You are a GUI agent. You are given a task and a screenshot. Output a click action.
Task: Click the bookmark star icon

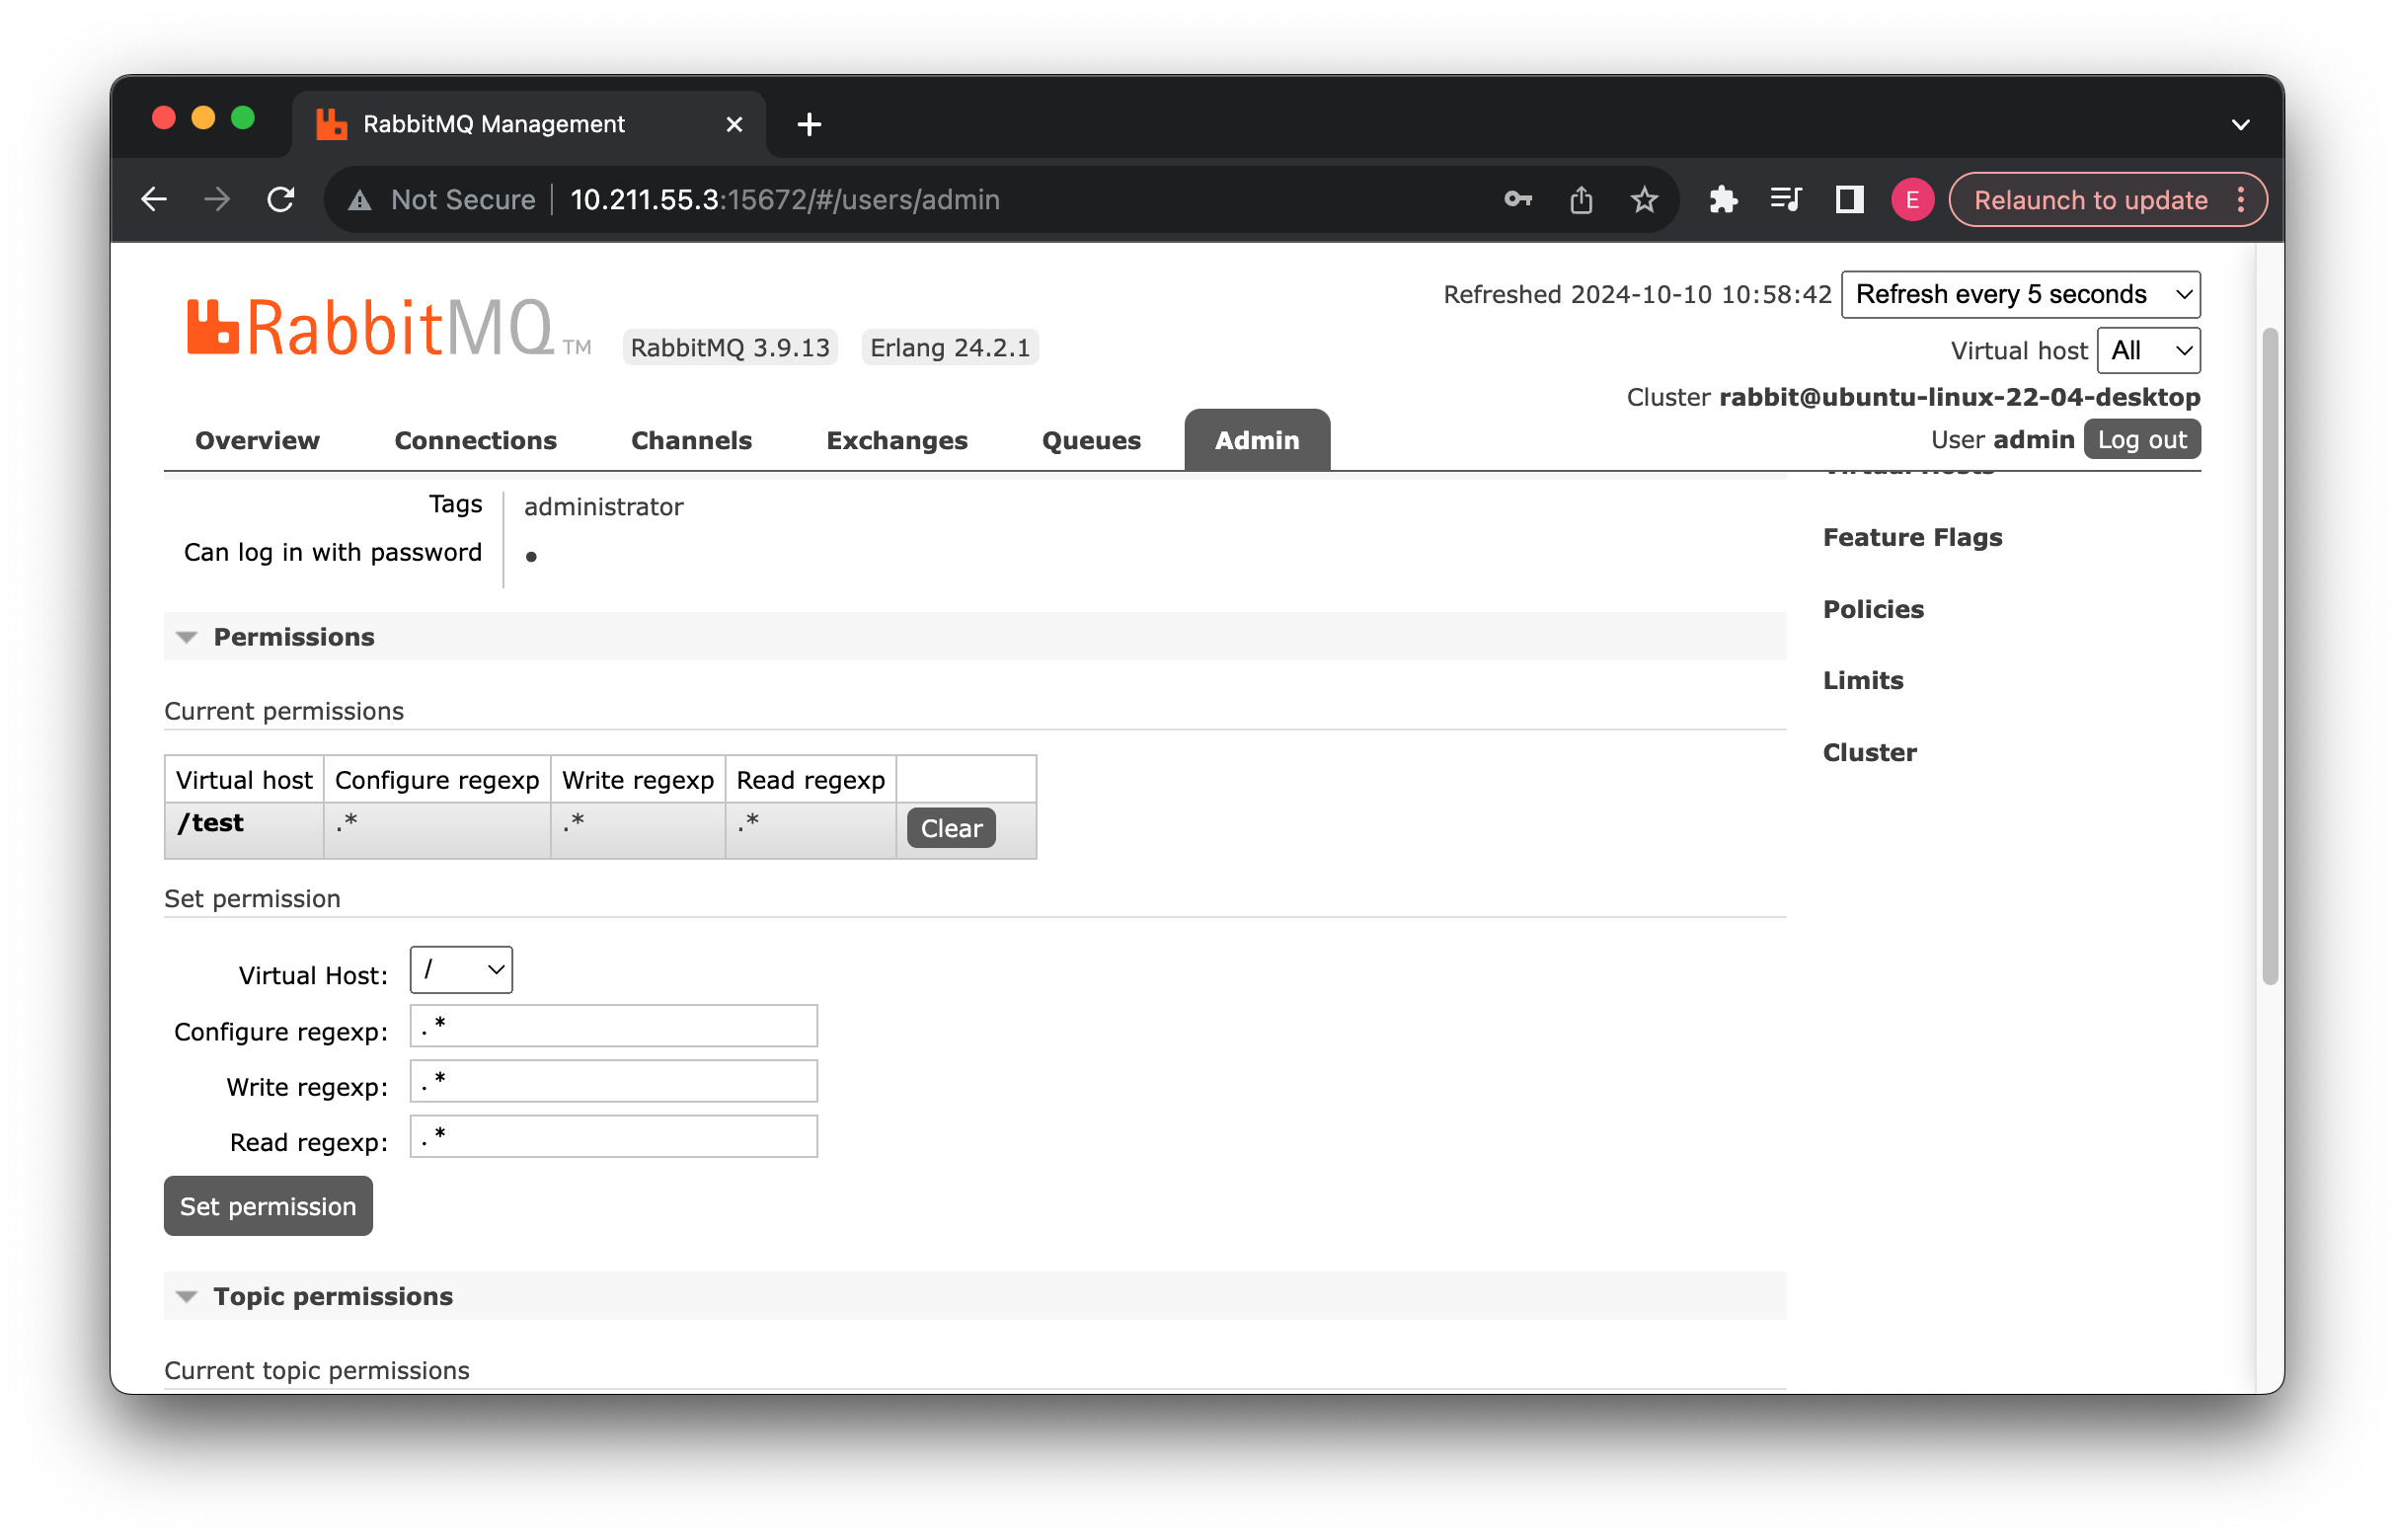pyautogui.click(x=1644, y=200)
